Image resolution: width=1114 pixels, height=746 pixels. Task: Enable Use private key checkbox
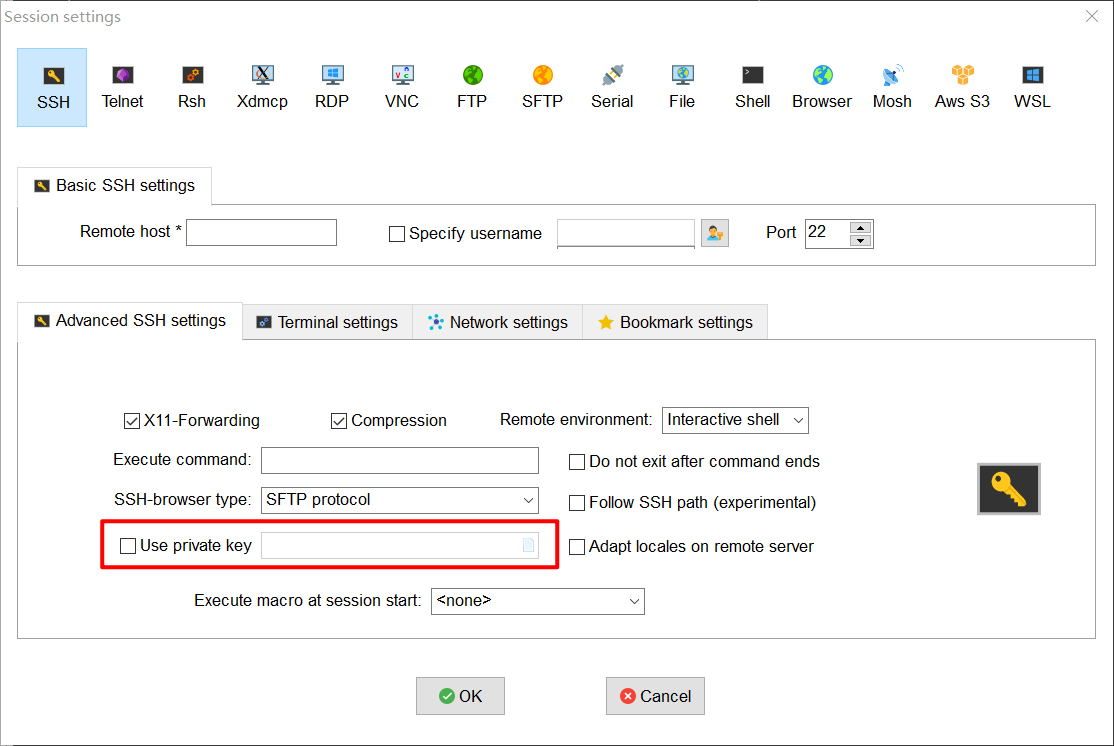pos(128,546)
